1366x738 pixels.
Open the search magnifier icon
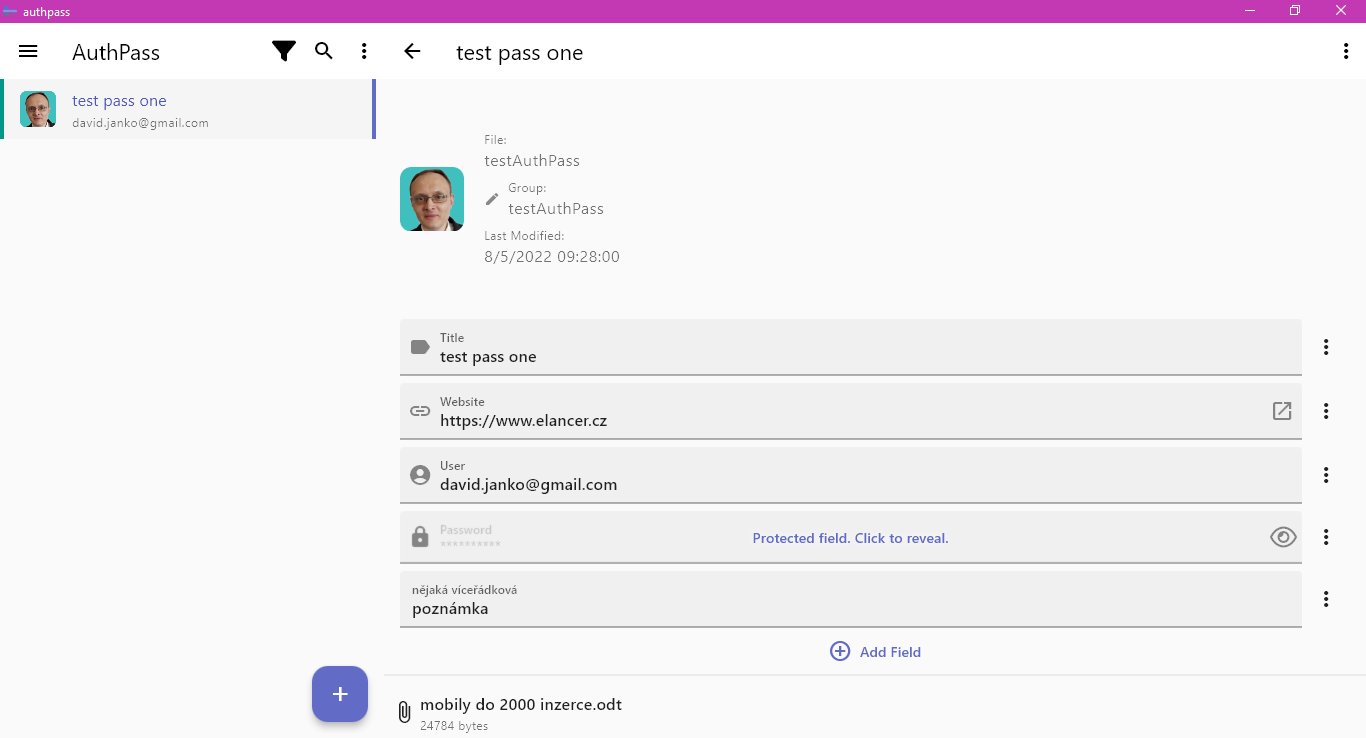pos(324,51)
